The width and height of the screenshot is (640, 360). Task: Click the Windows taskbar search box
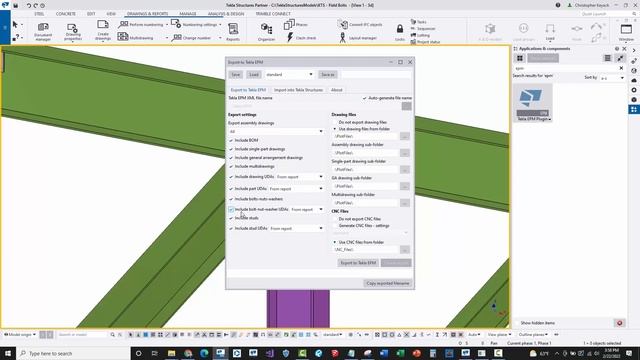(x=73, y=353)
